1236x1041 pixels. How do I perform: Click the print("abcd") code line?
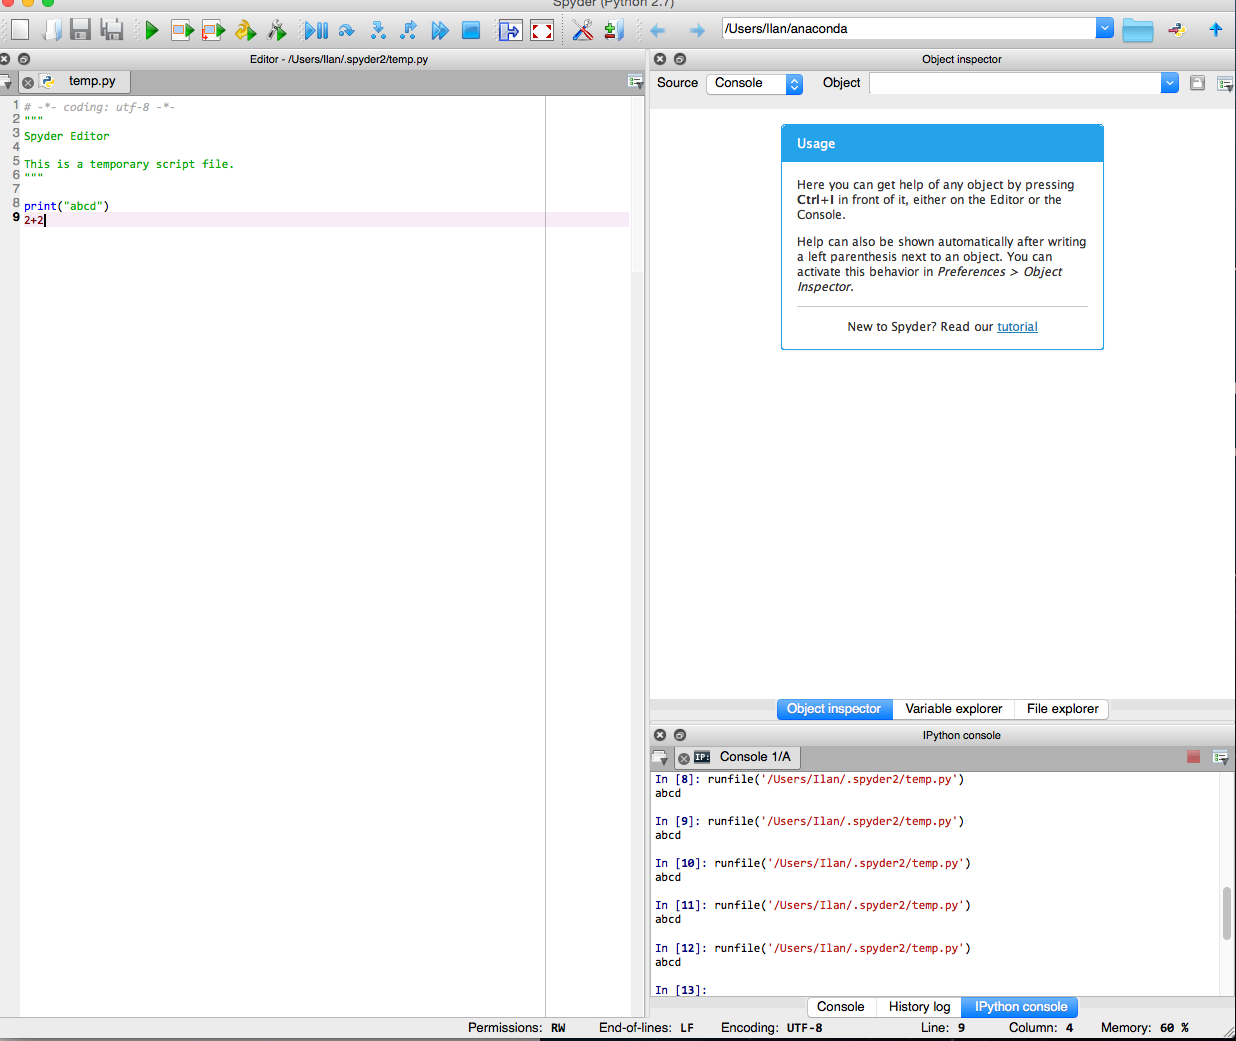67,206
